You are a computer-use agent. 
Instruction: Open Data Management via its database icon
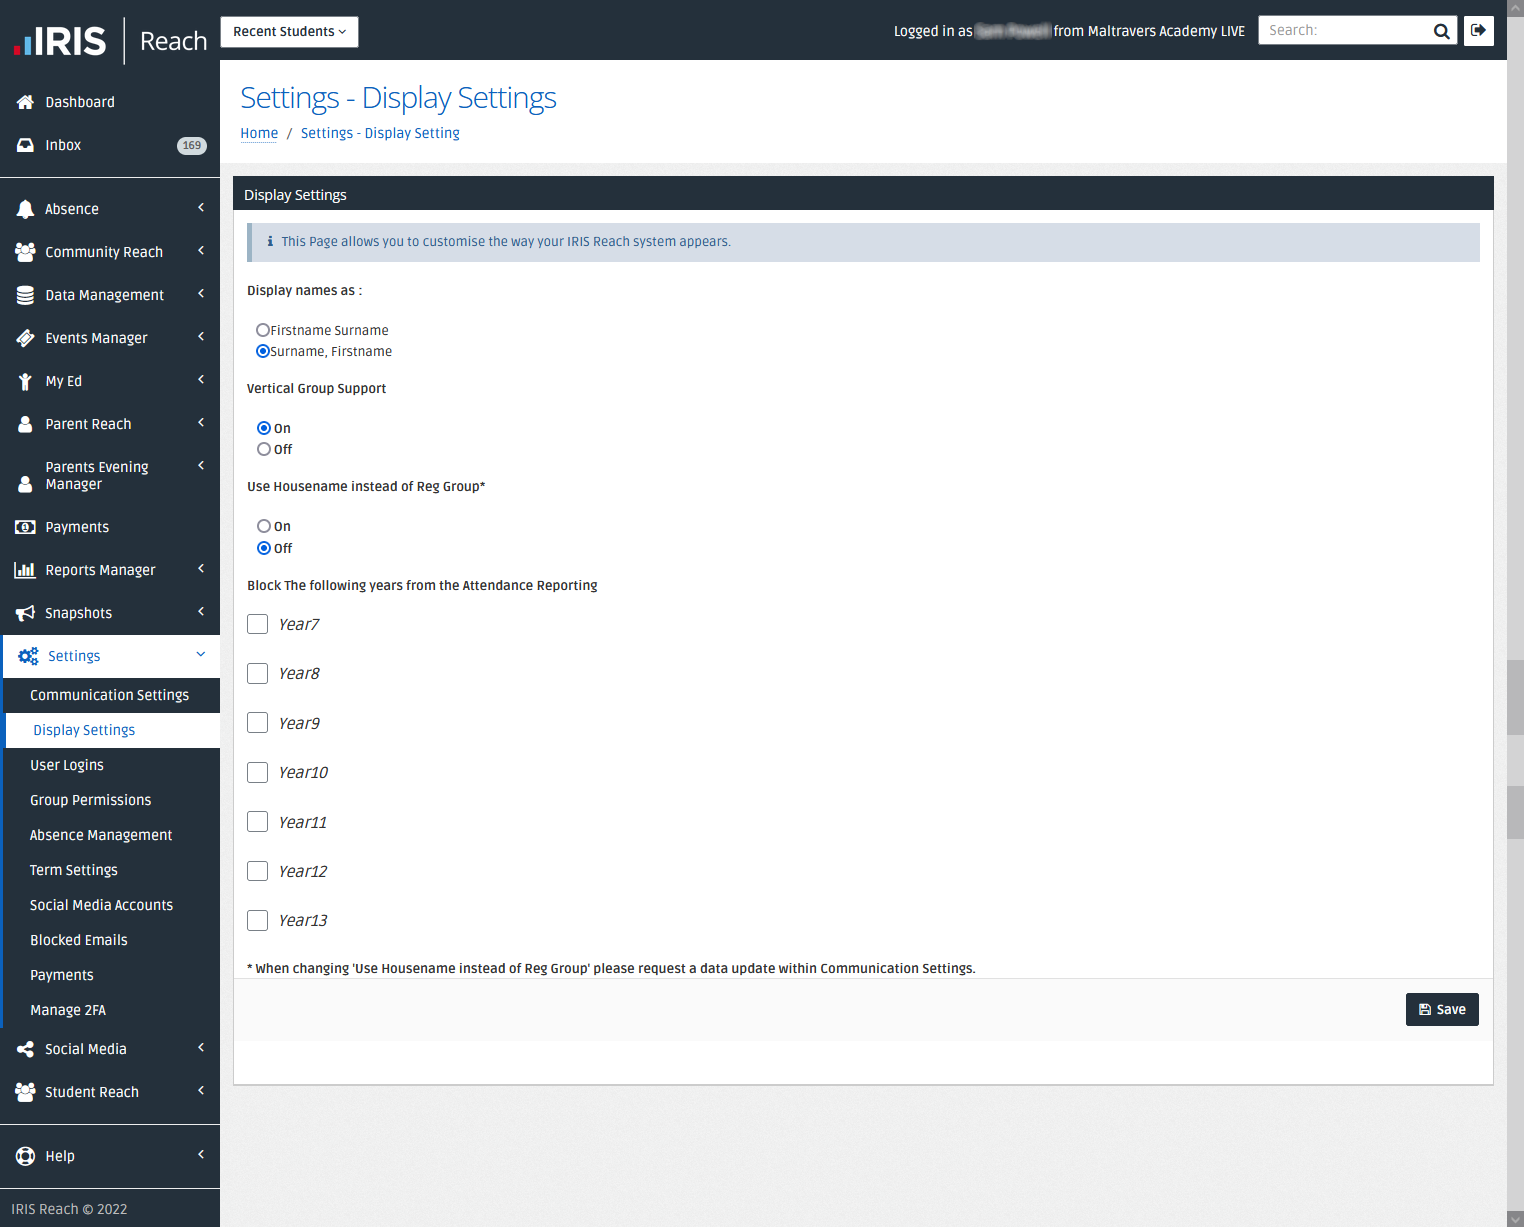pos(25,294)
